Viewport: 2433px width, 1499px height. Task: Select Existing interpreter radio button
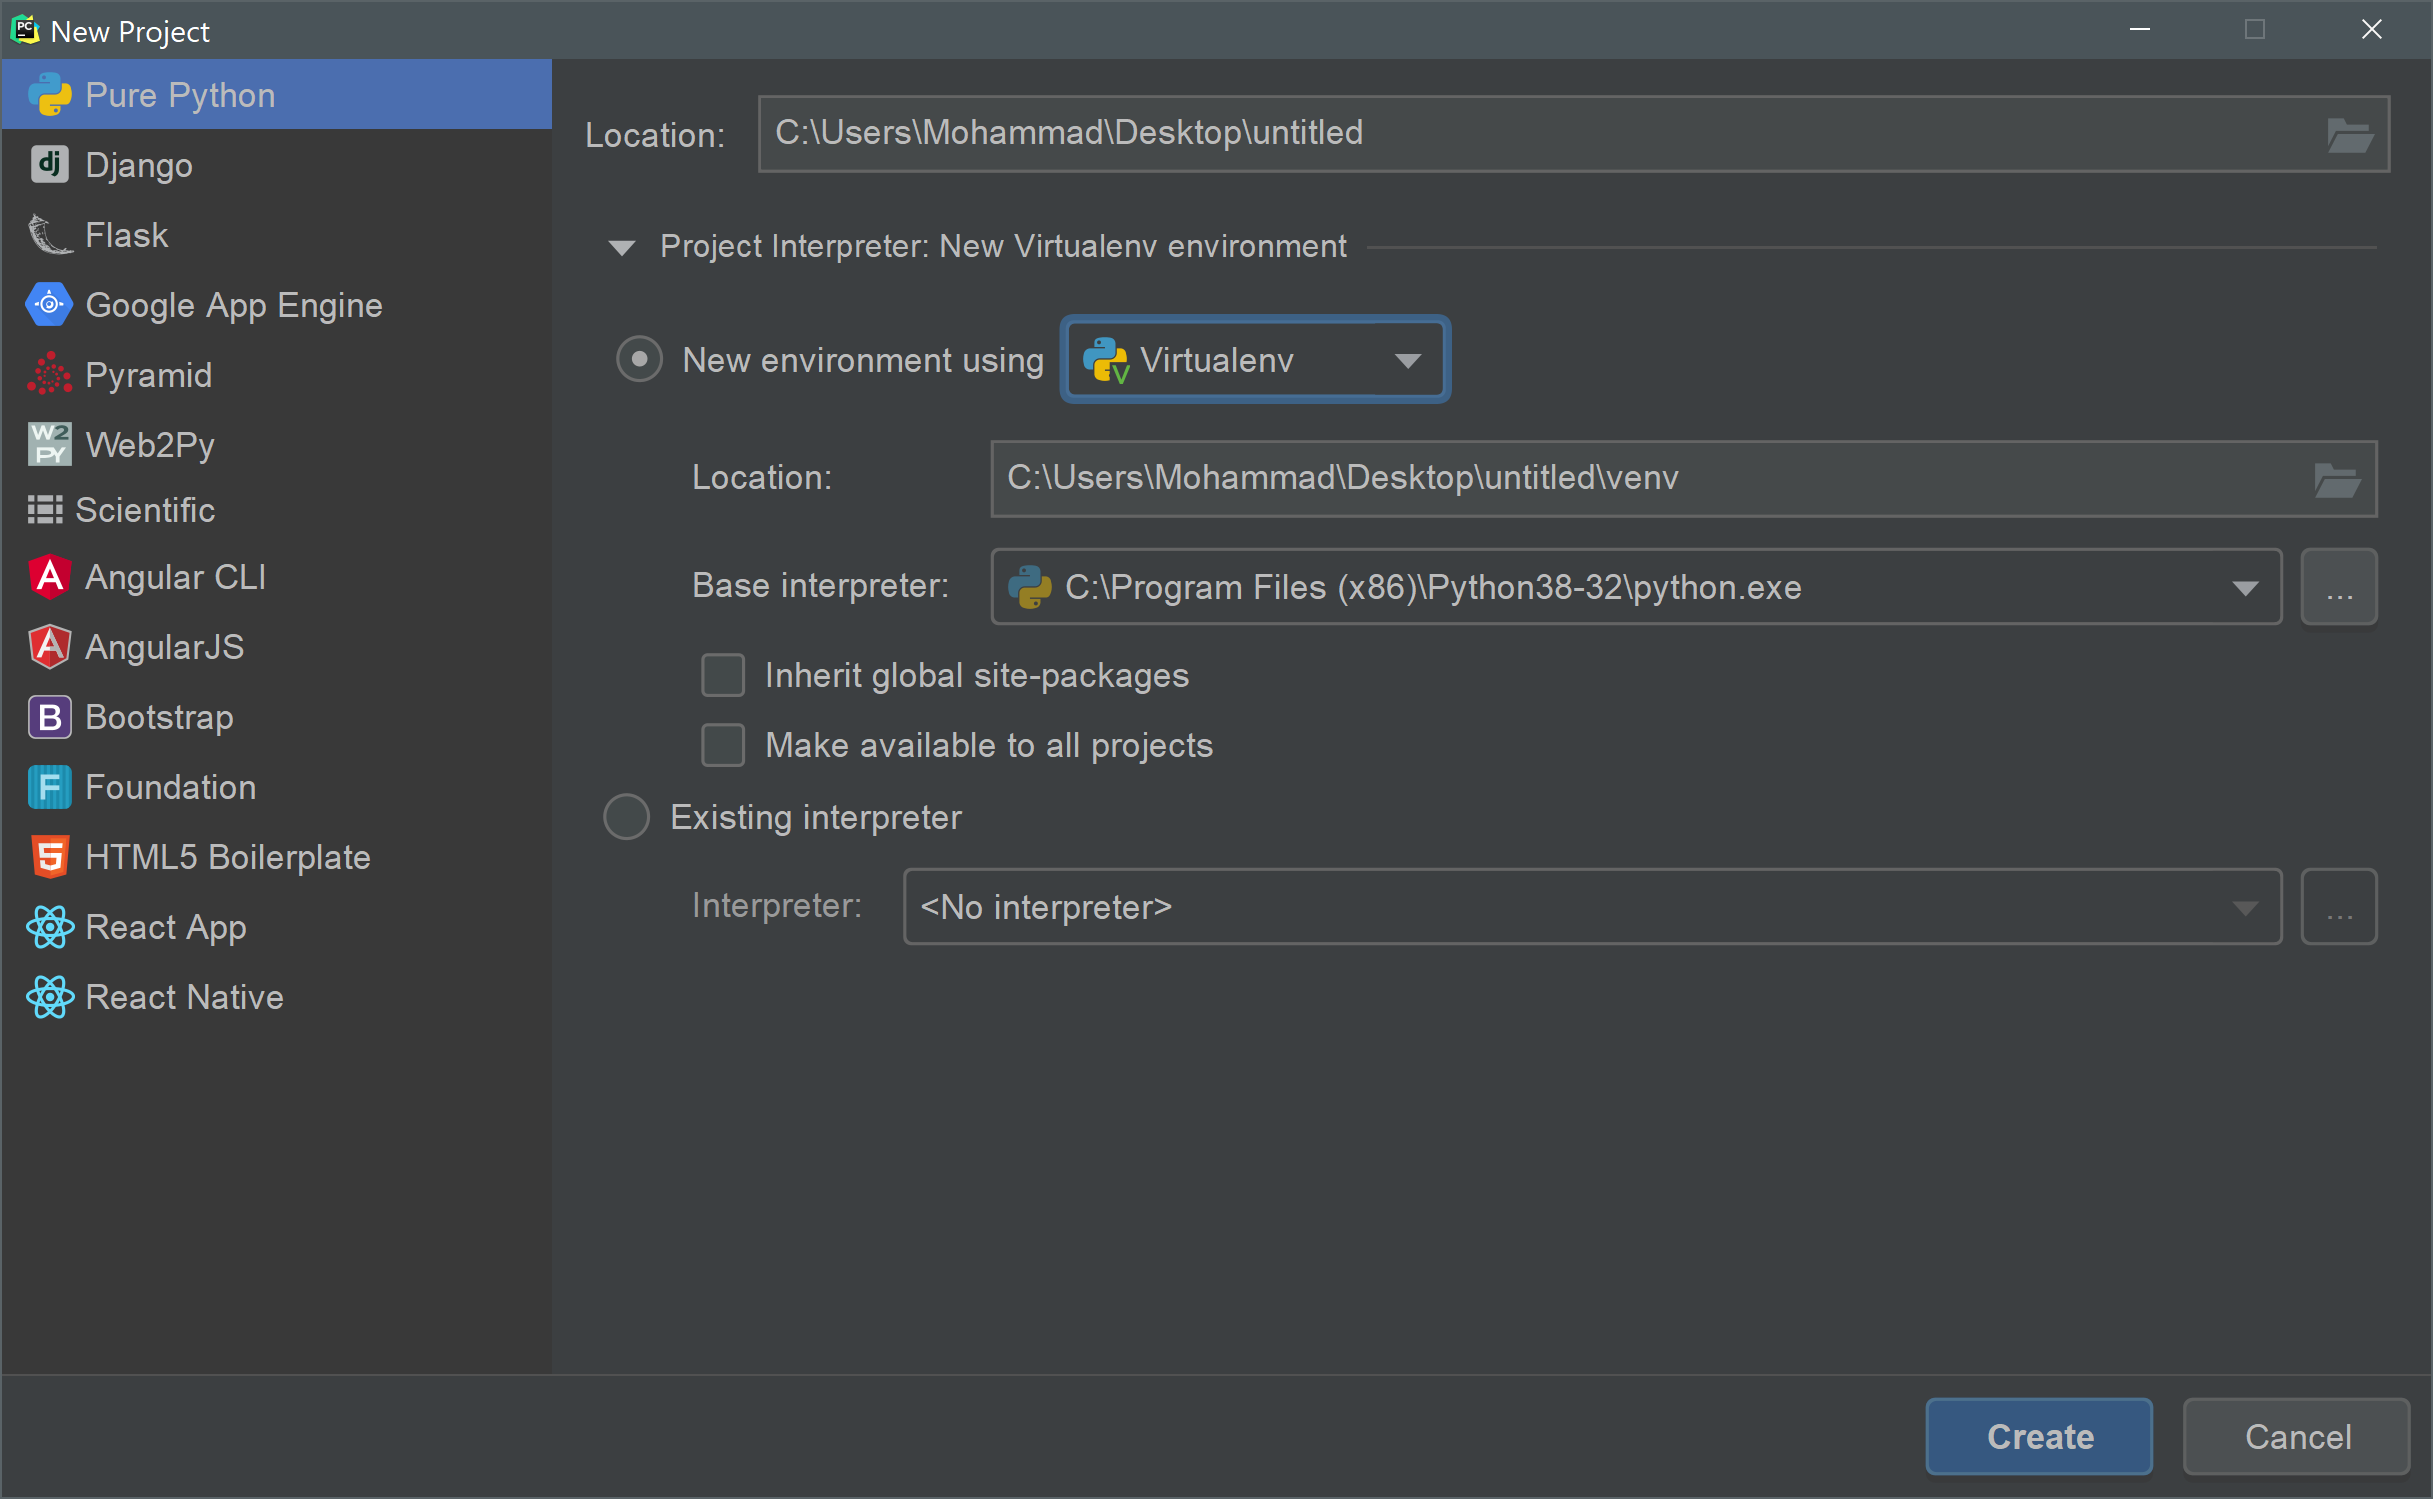click(627, 817)
